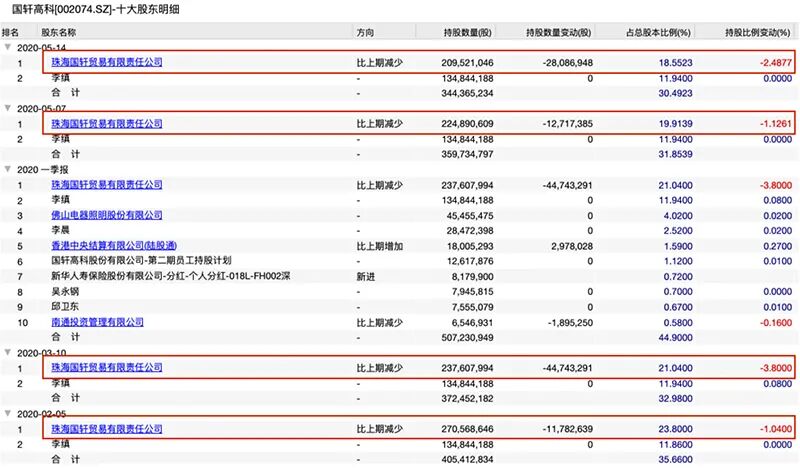Click title 国轩高科[002074.SZ]-十大股东明细
Screen dimensions: 800x468
(x=95, y=9)
